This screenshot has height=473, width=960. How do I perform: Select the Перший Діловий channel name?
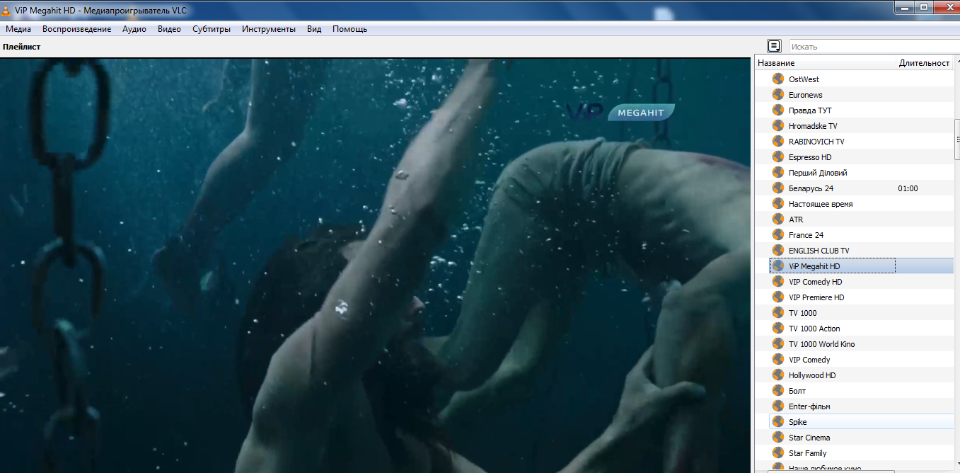[x=817, y=173]
